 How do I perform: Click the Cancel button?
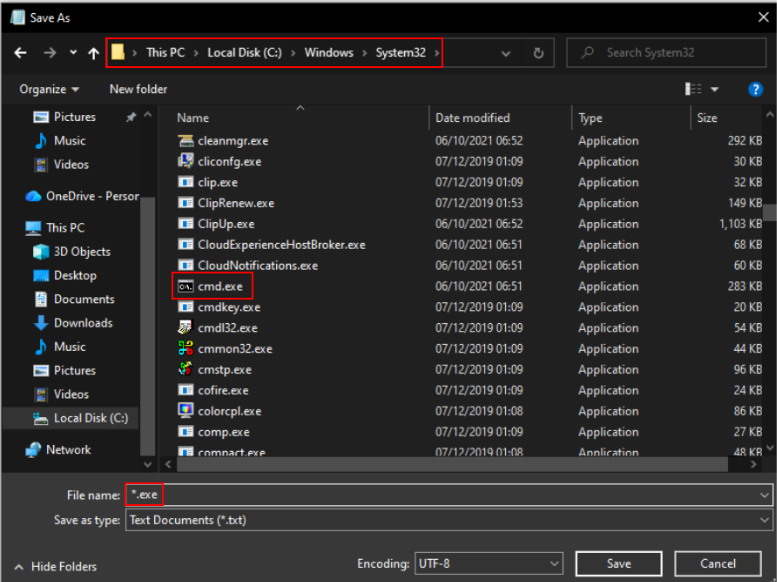coord(718,563)
